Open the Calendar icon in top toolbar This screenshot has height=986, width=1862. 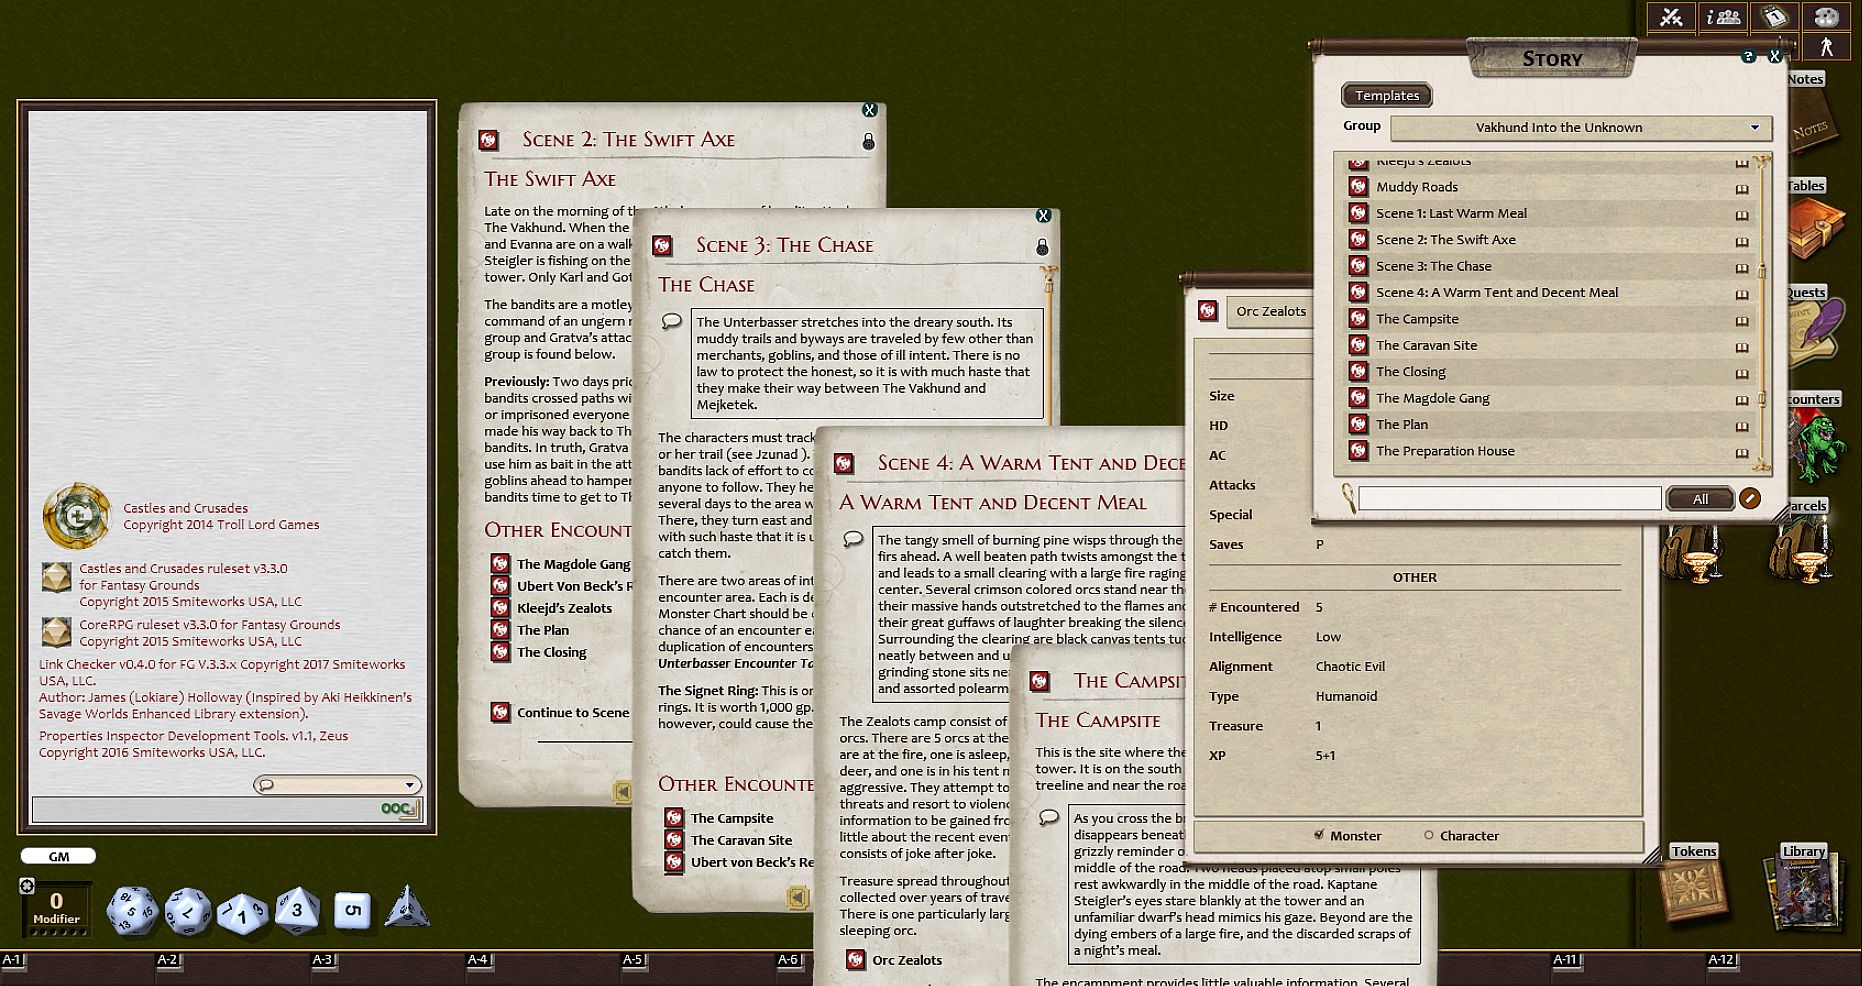1774,17
